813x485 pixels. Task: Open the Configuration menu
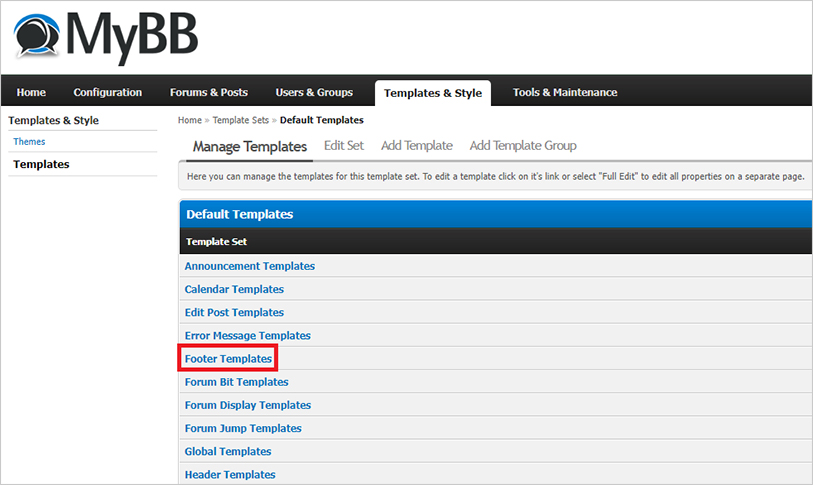click(107, 92)
